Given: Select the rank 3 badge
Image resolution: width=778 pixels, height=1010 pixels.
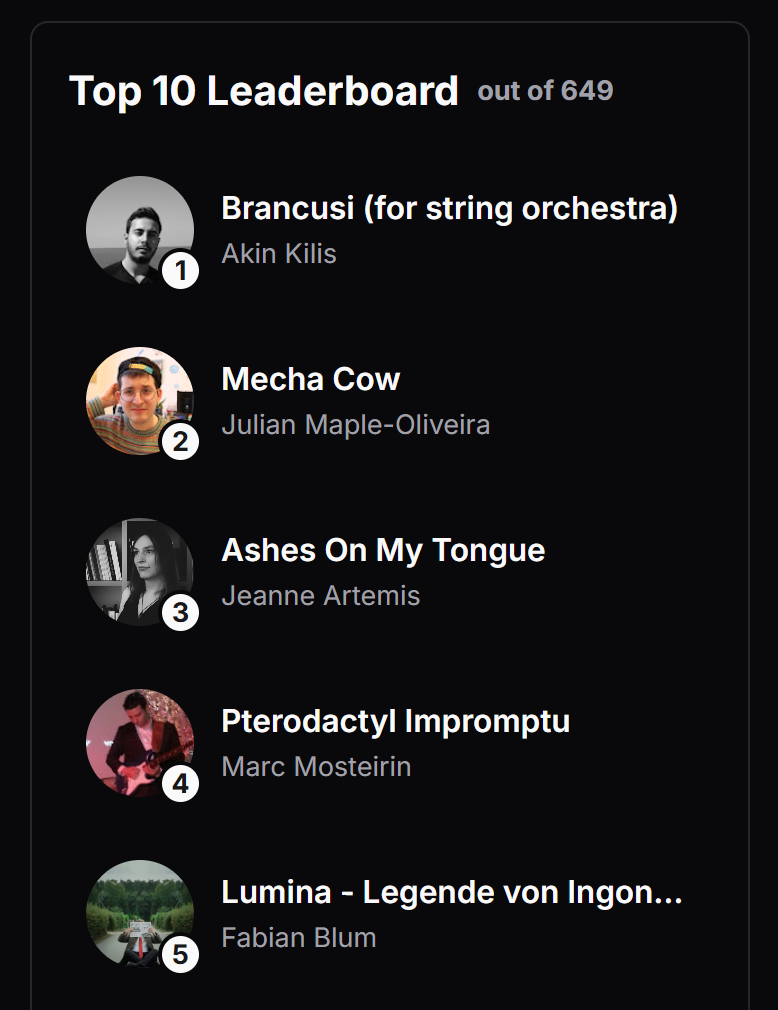Looking at the screenshot, I should [x=180, y=612].
